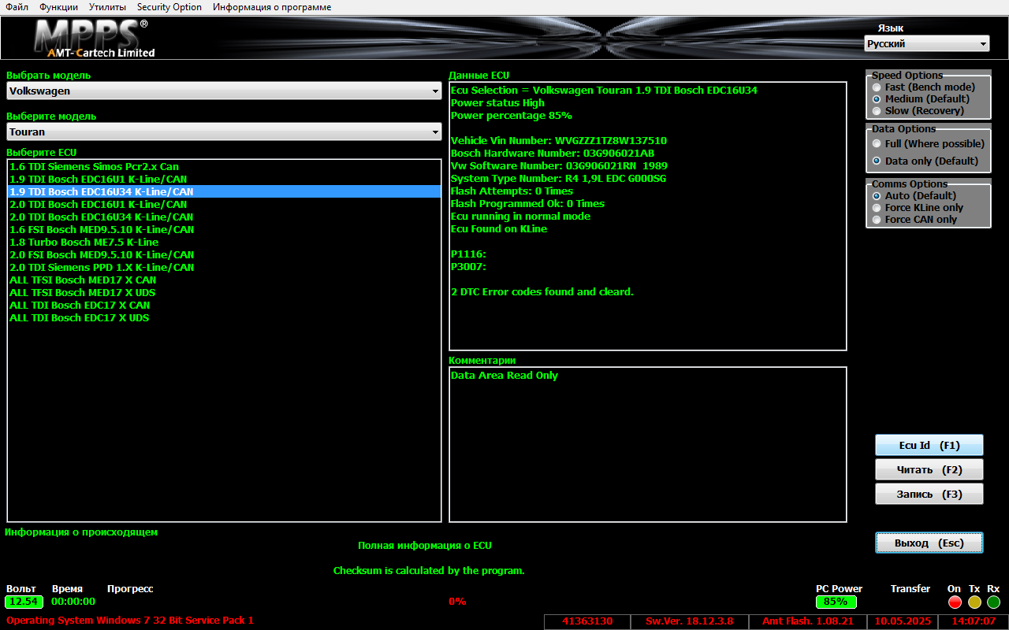1009x630 pixels.
Task: Select 1.6 TDI Siemens Simos Pcr2.x Can
Action: click(x=224, y=167)
